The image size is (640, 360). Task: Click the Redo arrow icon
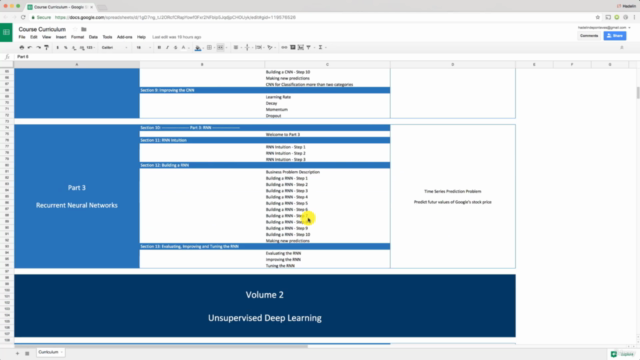tap(38, 47)
